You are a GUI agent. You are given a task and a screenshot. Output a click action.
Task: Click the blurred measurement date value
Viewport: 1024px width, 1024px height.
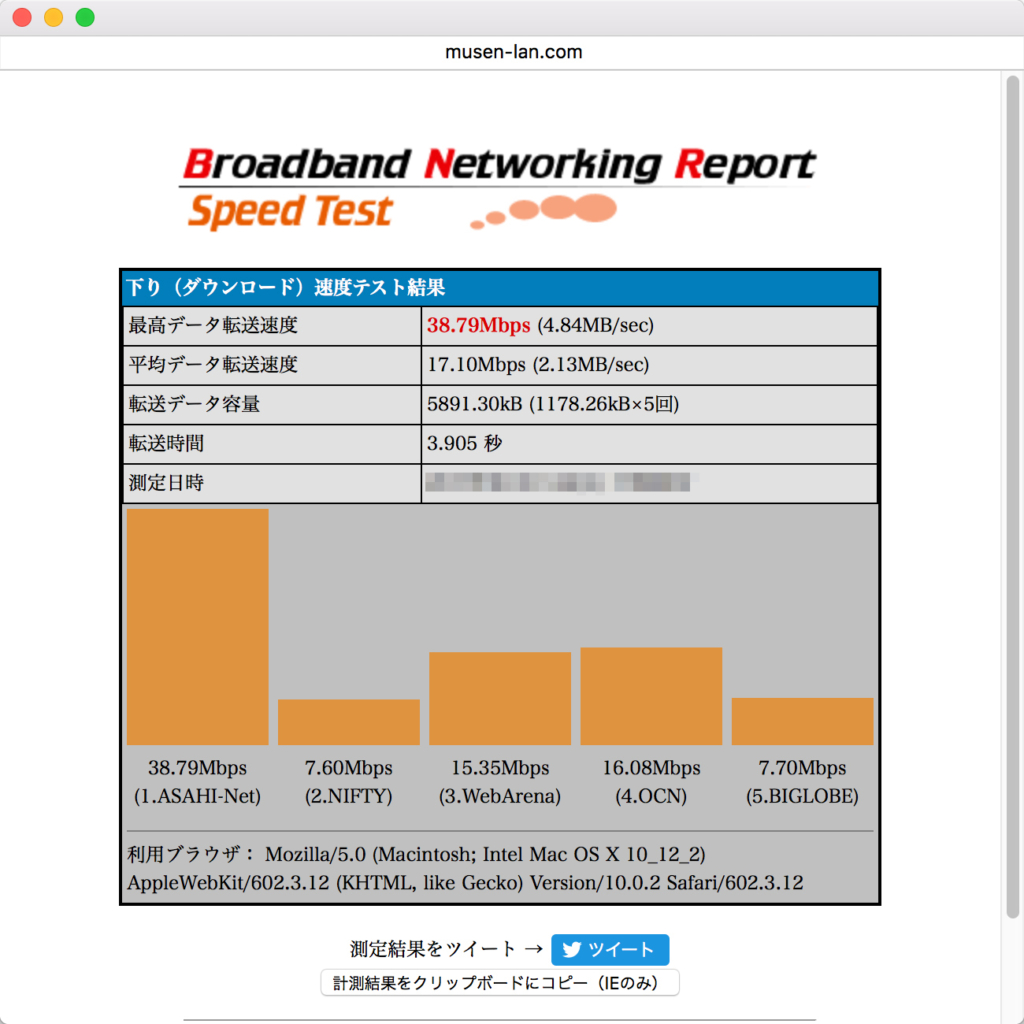(x=559, y=482)
